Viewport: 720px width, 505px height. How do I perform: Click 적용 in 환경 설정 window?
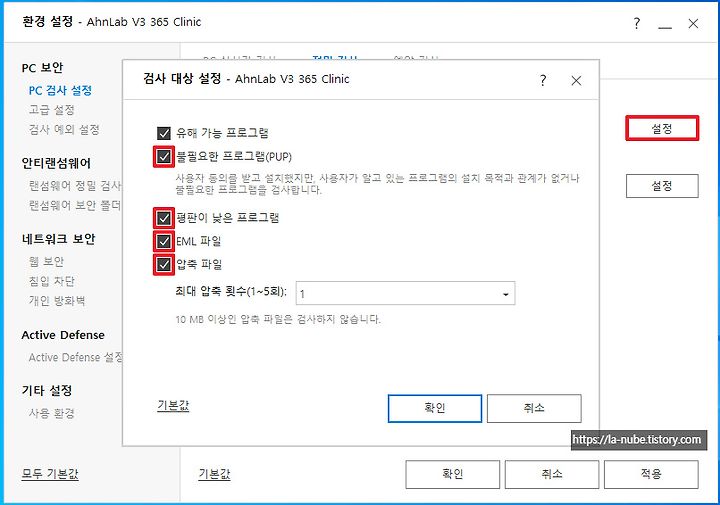(x=651, y=474)
